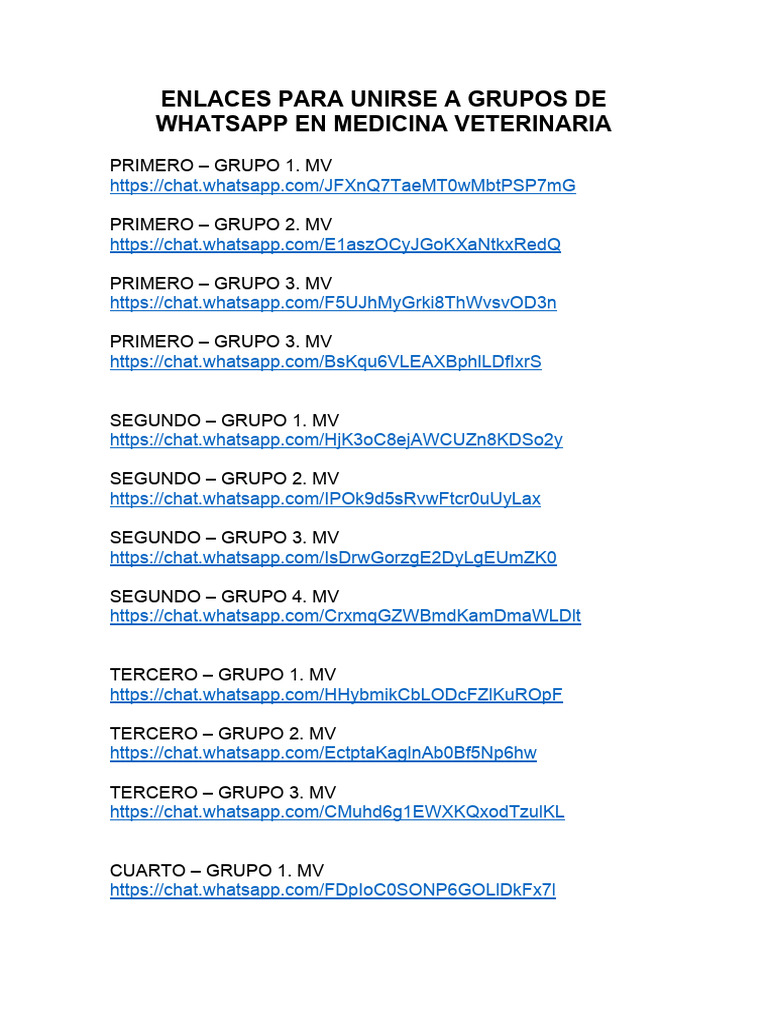The width and height of the screenshot is (768, 1024).
Task: Click the 'TERCERO – GRUPO 3. MV' label
Action: 223,792
